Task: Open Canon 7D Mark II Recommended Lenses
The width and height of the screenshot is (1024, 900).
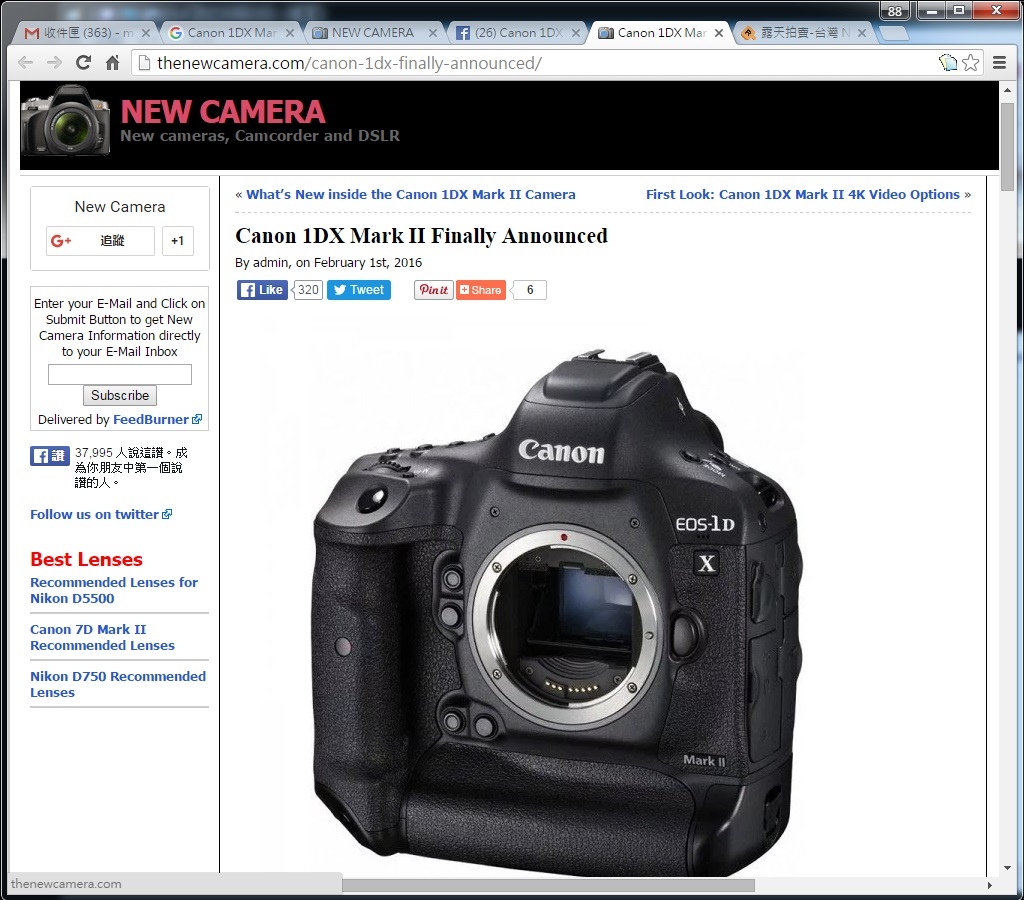Action: pos(103,637)
